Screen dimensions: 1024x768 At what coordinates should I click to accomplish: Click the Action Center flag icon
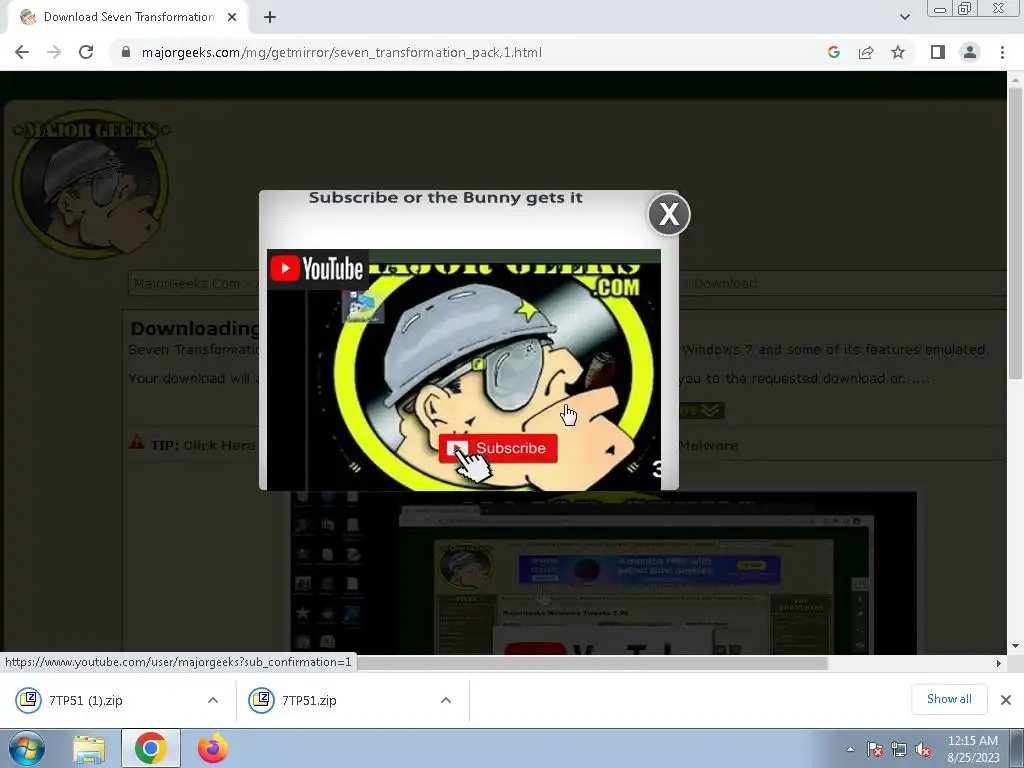[874, 749]
